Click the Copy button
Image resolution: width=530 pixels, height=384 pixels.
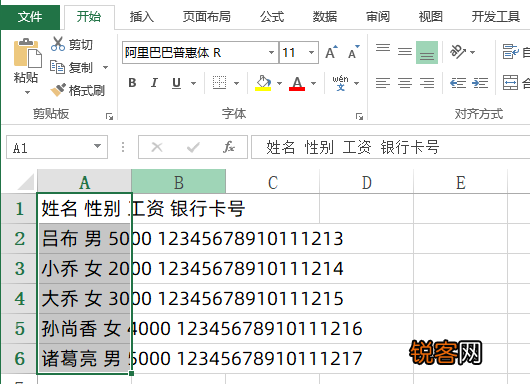(x=72, y=67)
